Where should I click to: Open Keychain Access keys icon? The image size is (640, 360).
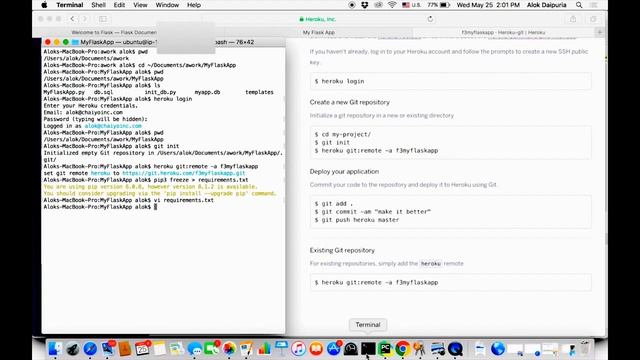(420, 349)
